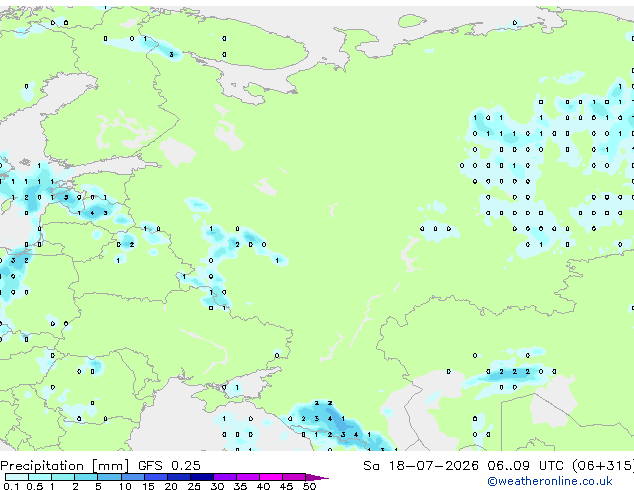Select the legend label '40'
This screenshot has width=634, height=490.
click(263, 486)
